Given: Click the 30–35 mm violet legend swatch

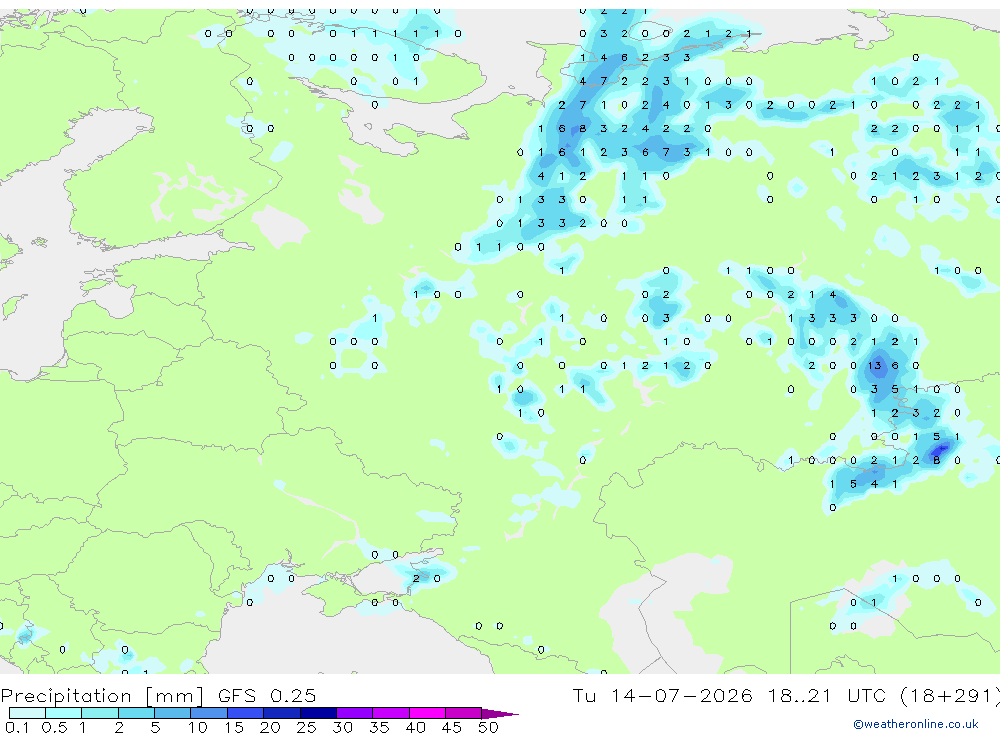Looking at the screenshot, I should tap(355, 713).
